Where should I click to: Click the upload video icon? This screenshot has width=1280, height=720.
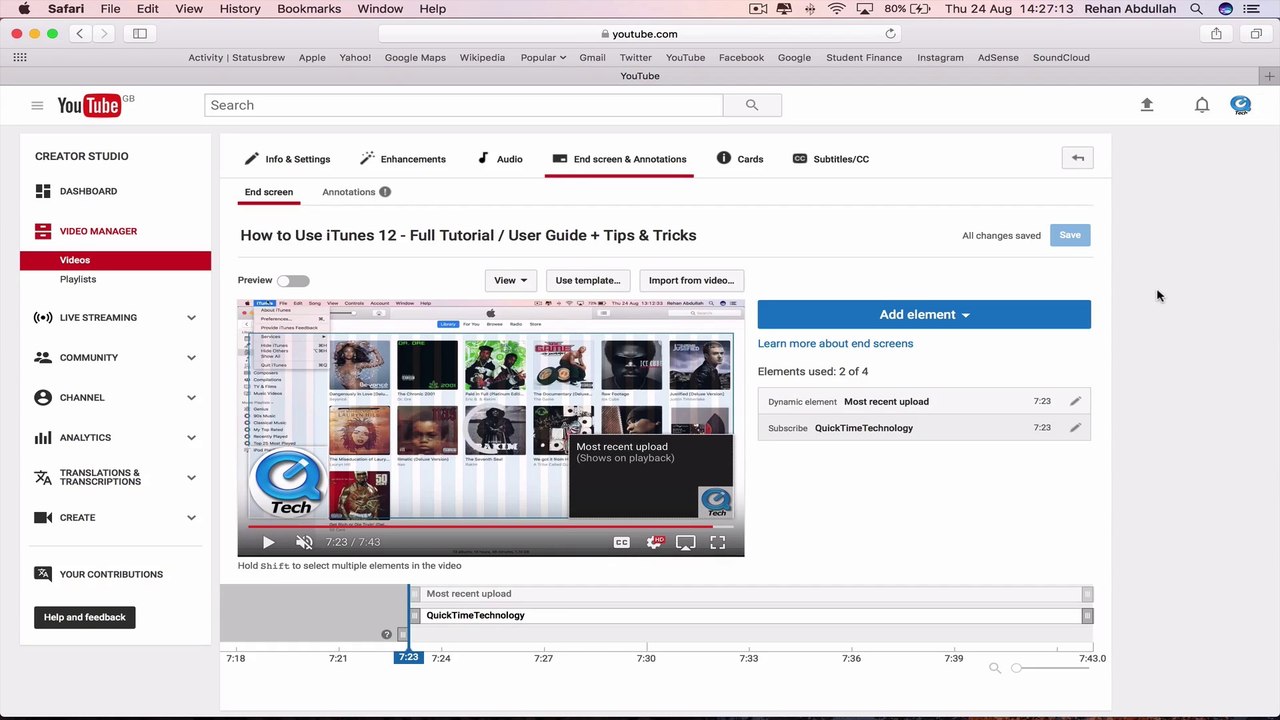(x=1147, y=105)
